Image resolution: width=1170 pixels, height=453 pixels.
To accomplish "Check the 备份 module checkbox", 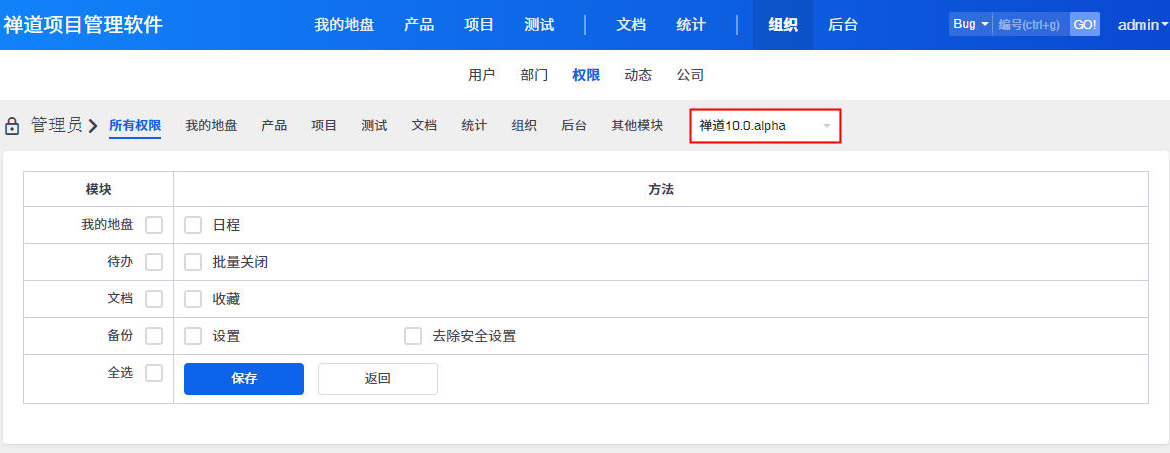I will tap(154, 336).
